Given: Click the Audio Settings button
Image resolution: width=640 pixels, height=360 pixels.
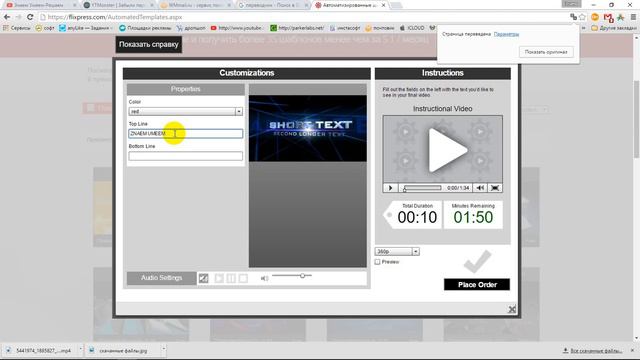Looking at the screenshot, I should point(161,278).
